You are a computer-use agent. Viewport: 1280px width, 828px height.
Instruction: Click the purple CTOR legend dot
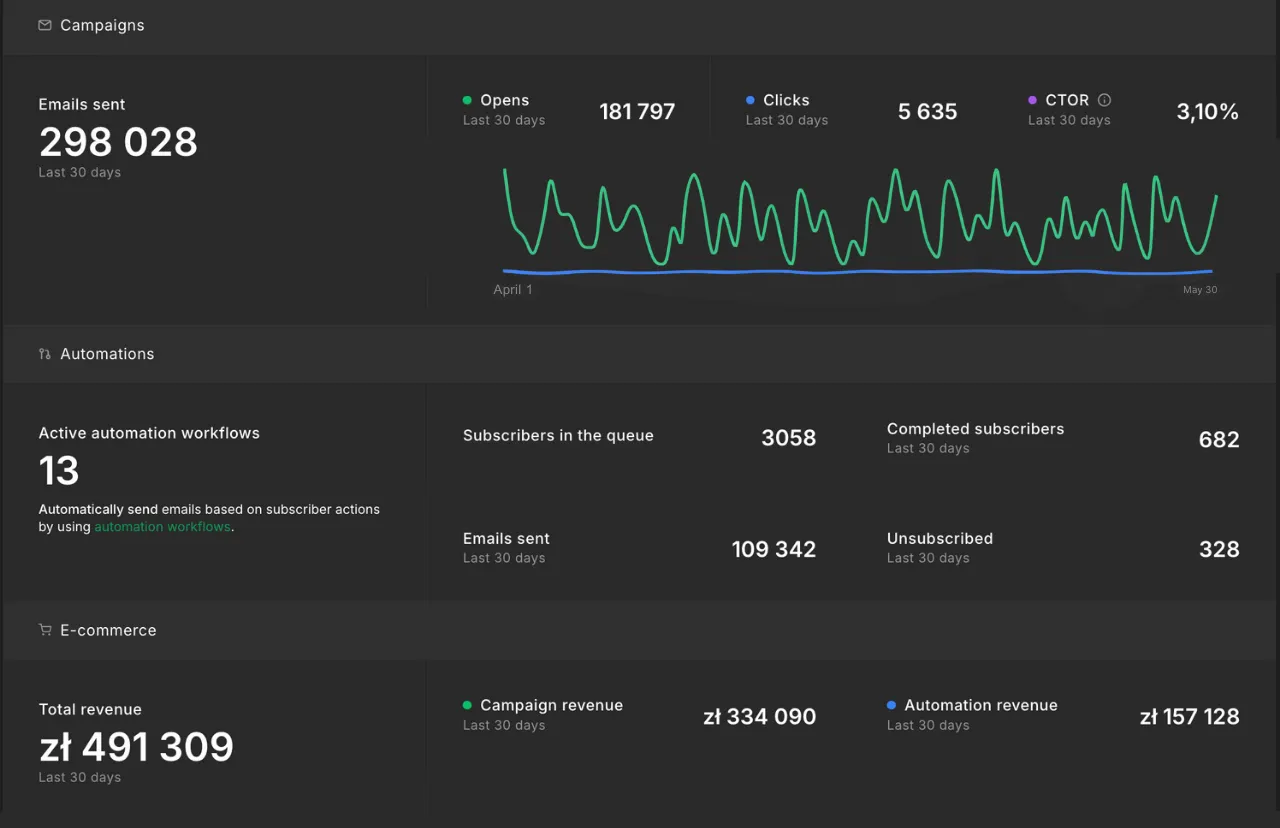click(x=1033, y=100)
